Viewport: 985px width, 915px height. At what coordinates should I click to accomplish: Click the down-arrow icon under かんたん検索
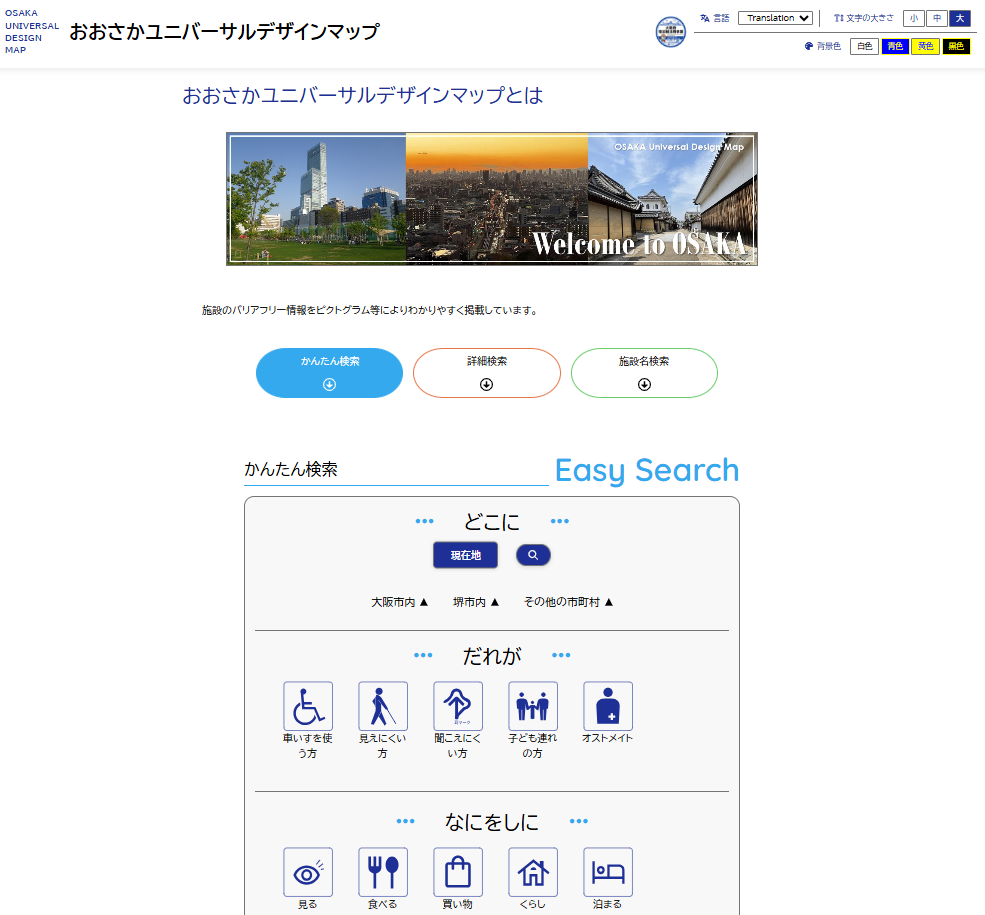pyautogui.click(x=329, y=384)
